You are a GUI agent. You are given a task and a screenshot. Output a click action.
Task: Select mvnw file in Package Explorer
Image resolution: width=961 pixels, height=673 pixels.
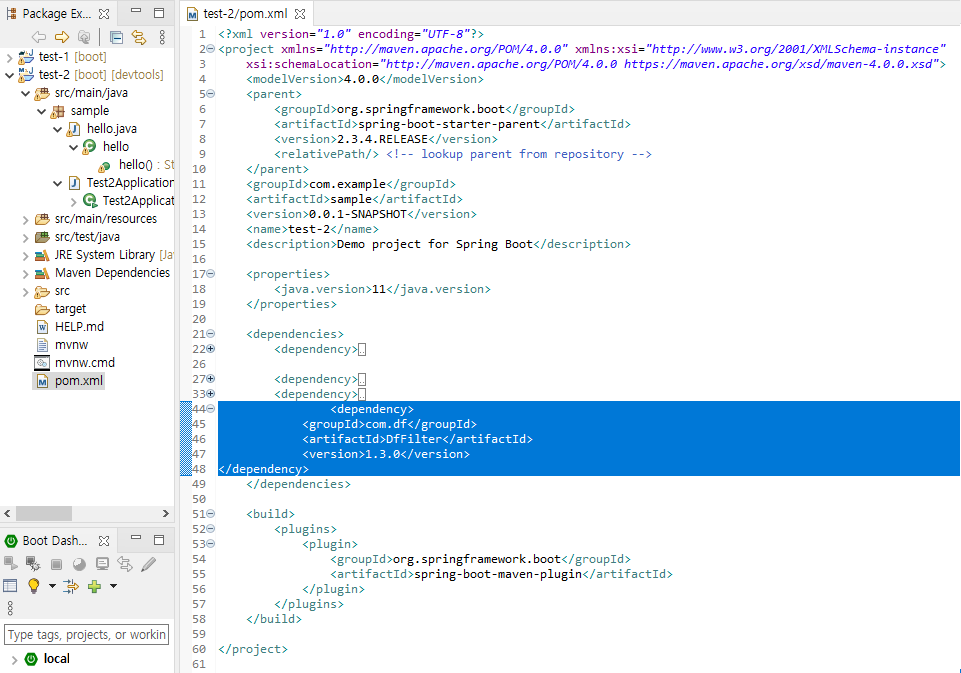click(71, 345)
